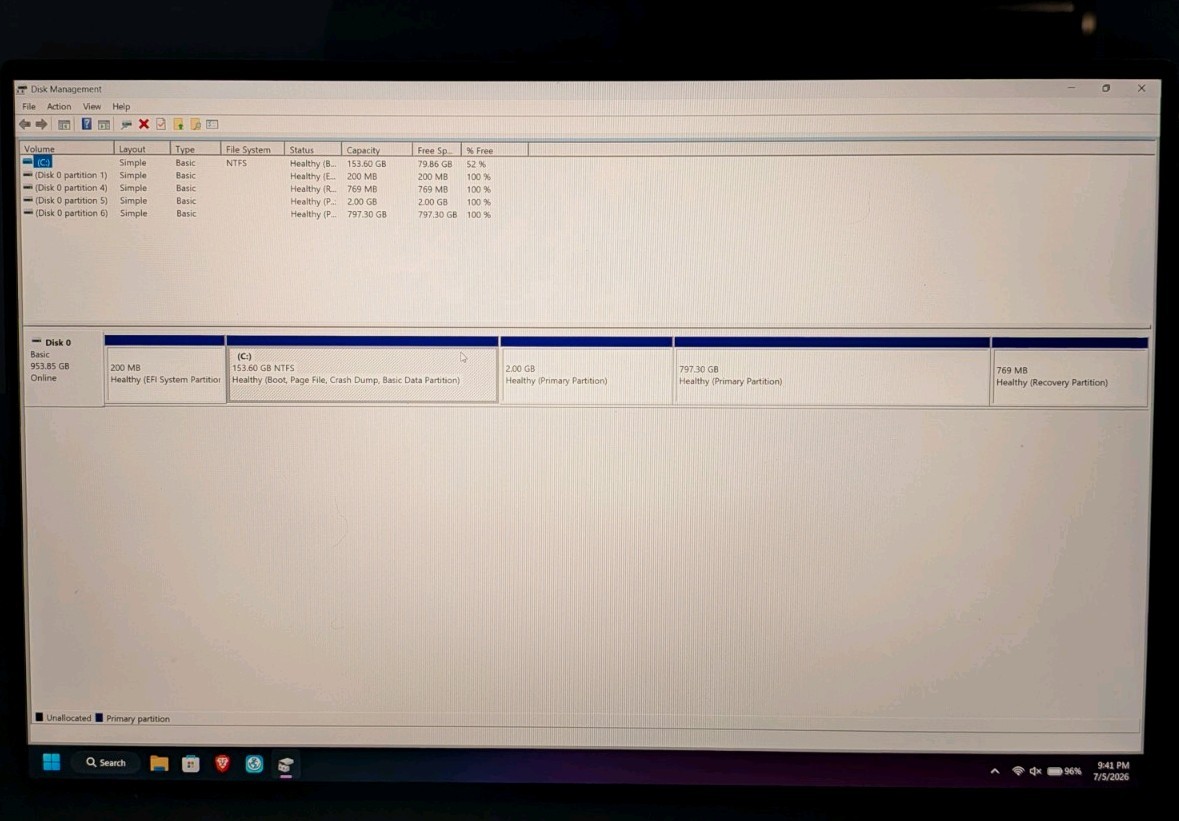Viewport: 1179px width, 821px height.
Task: Open Microsoft Store from the taskbar
Action: pos(191,764)
